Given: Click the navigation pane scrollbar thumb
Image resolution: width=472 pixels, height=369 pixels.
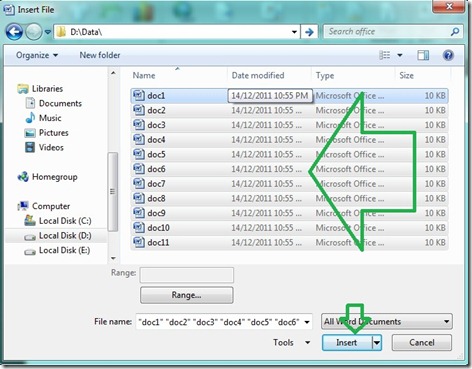Looking at the screenshot, I should pyautogui.click(x=113, y=192).
